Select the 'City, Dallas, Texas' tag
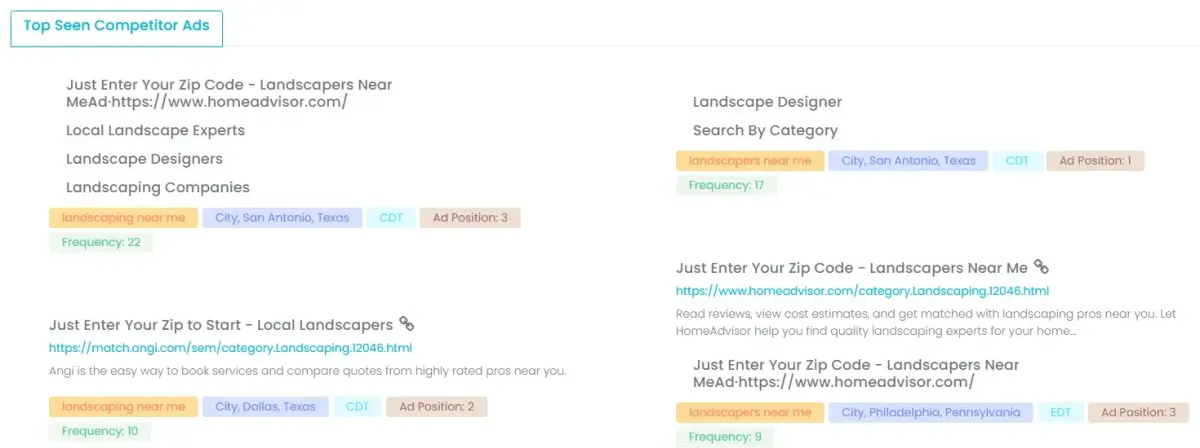 point(265,406)
